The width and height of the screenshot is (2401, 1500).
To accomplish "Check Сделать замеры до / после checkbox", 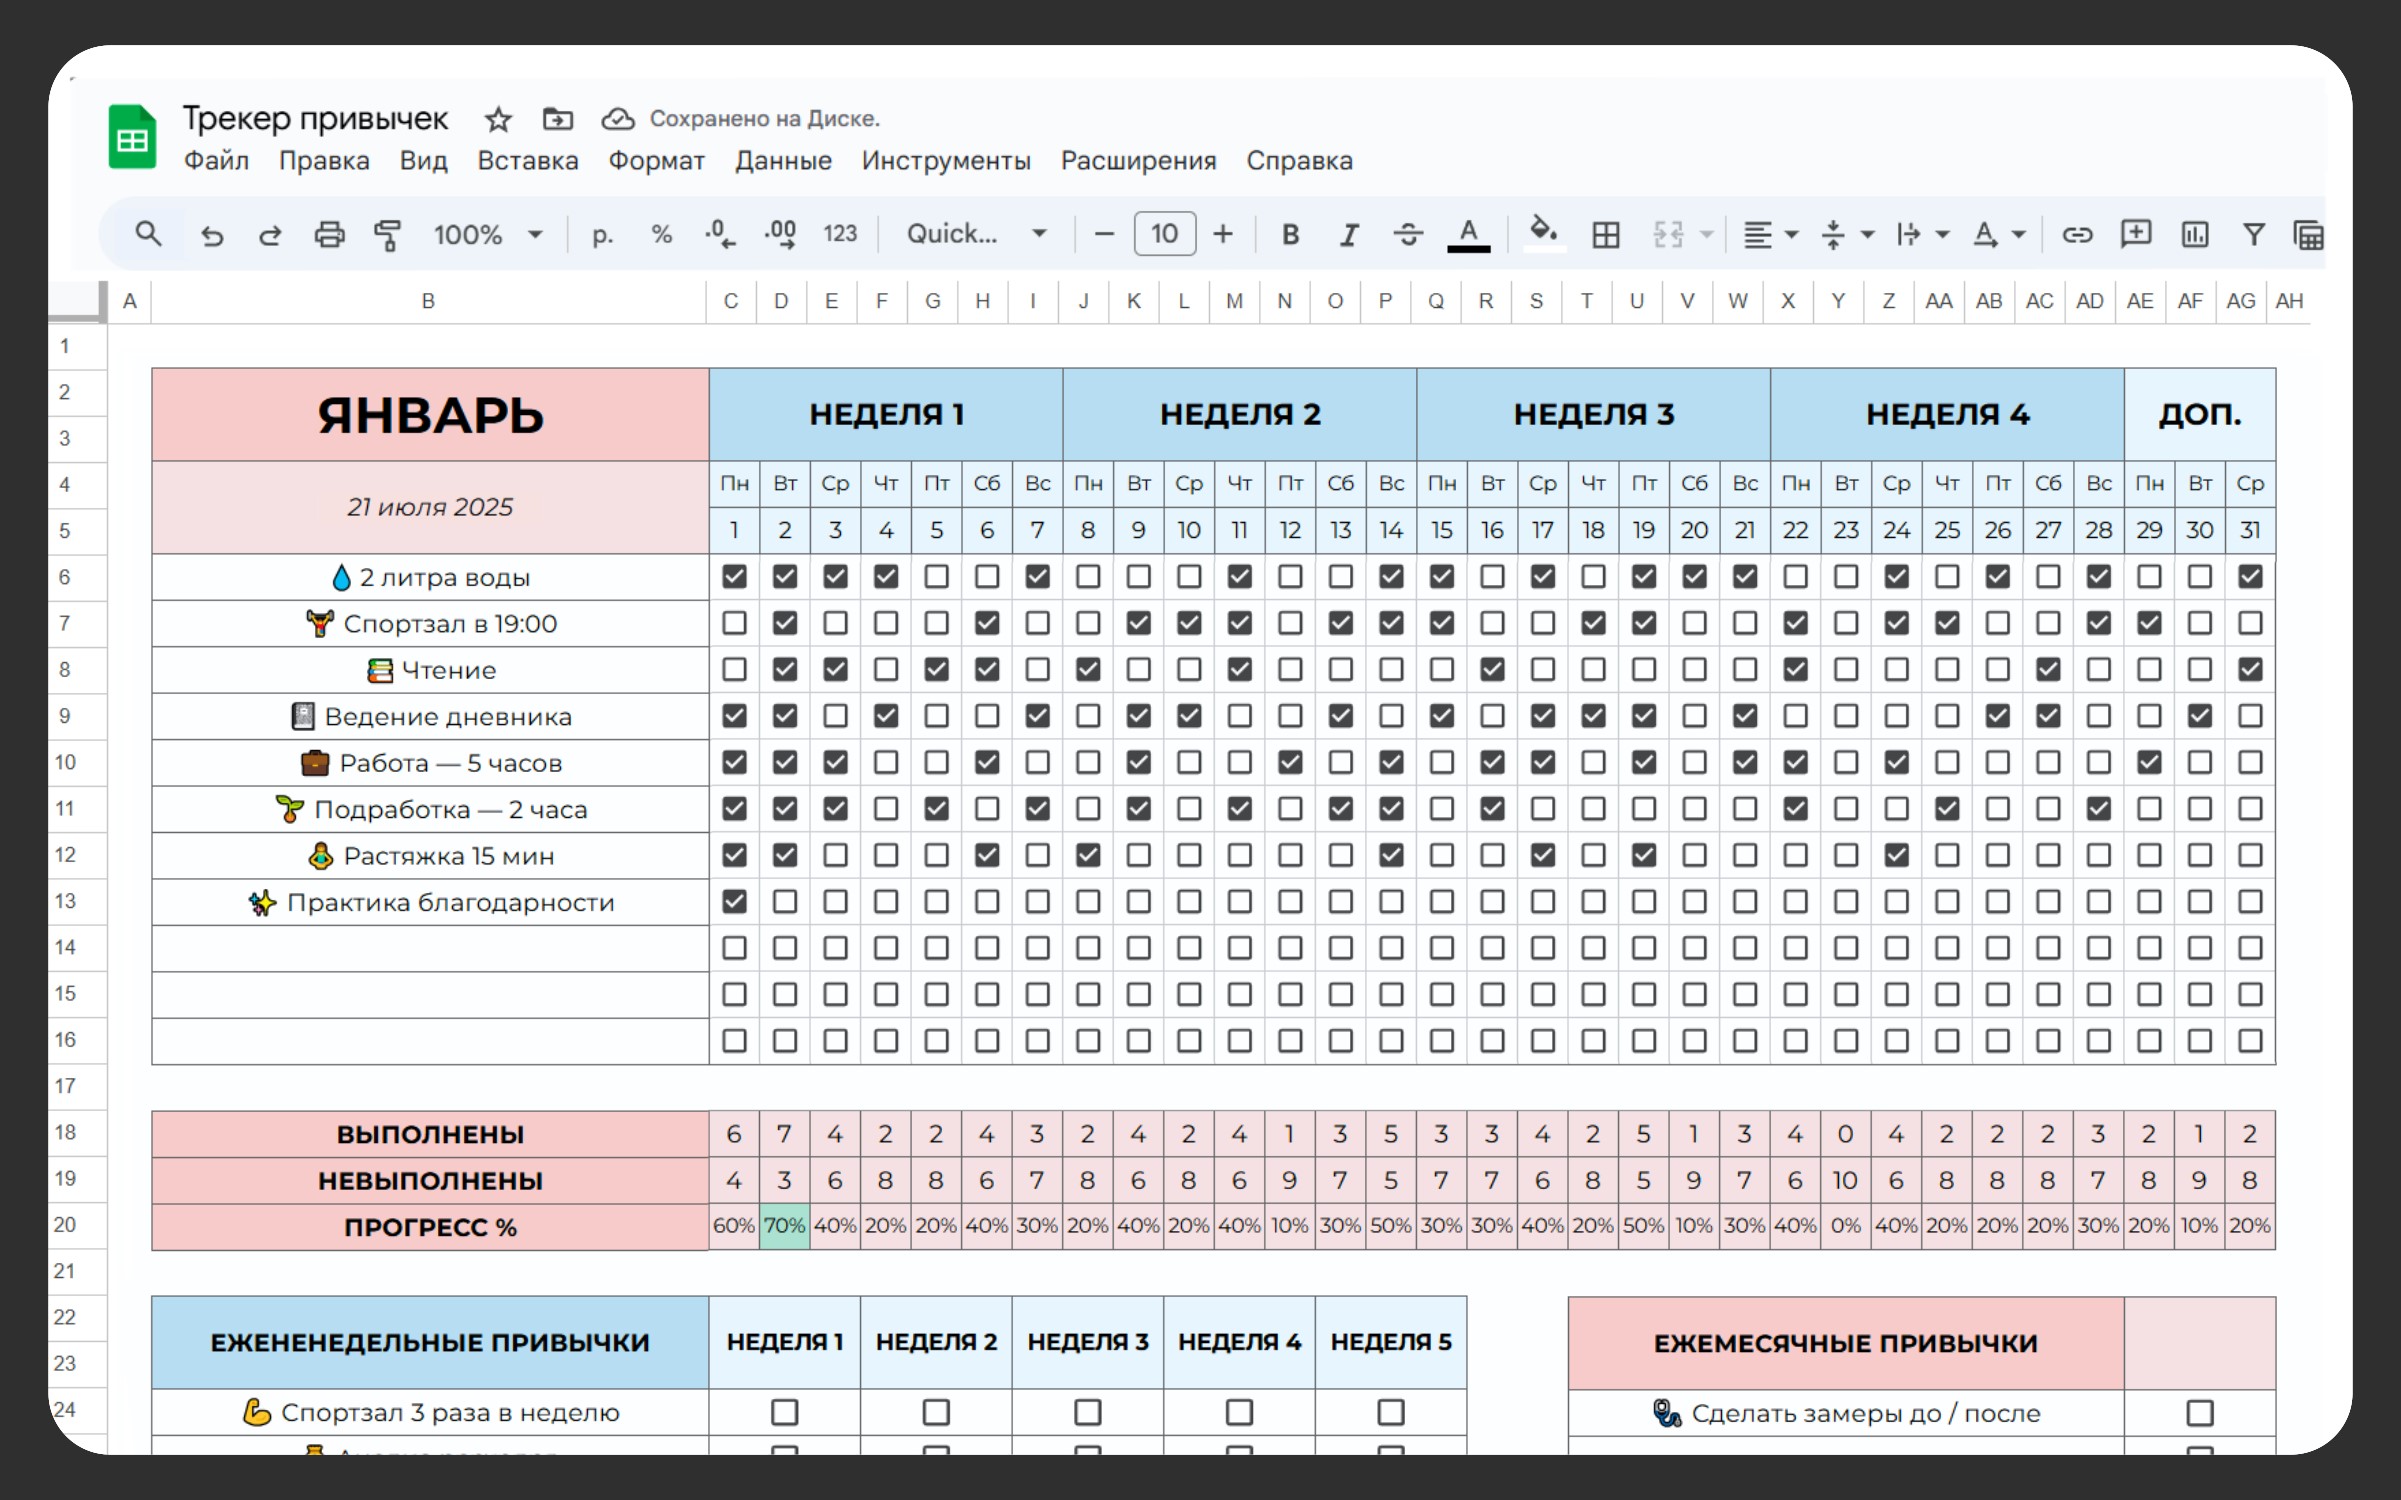I will [2200, 1413].
